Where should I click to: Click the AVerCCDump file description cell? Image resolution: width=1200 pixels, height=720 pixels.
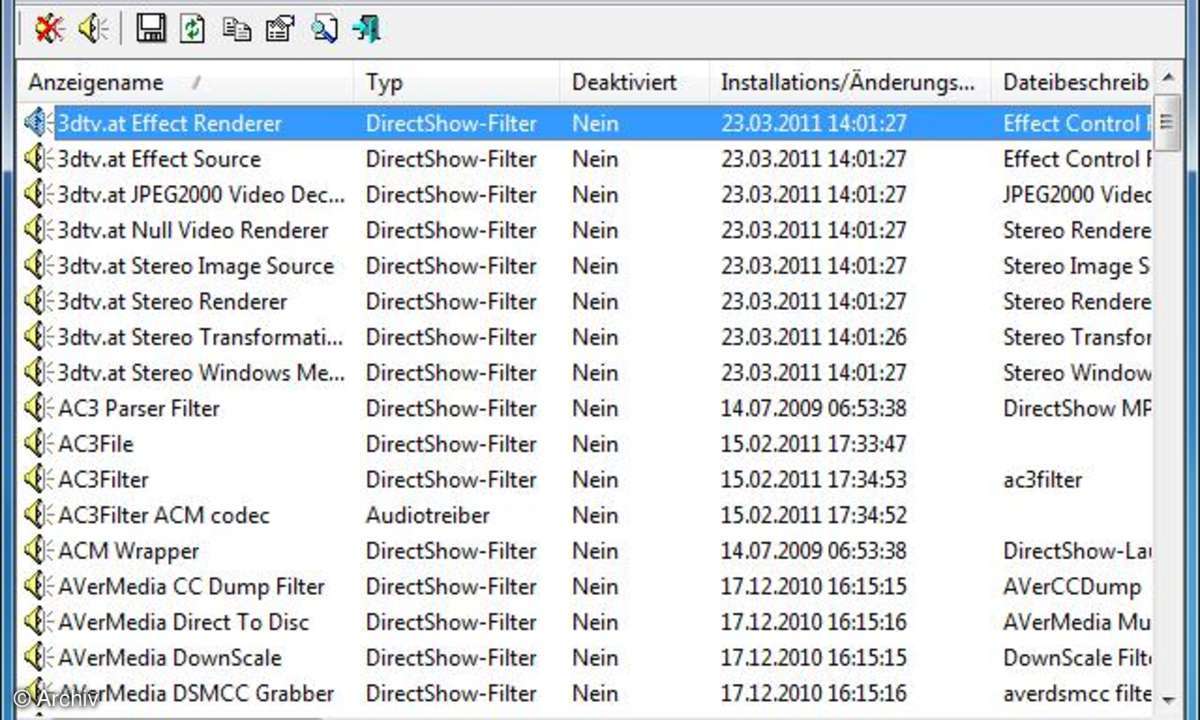[x=1072, y=586]
